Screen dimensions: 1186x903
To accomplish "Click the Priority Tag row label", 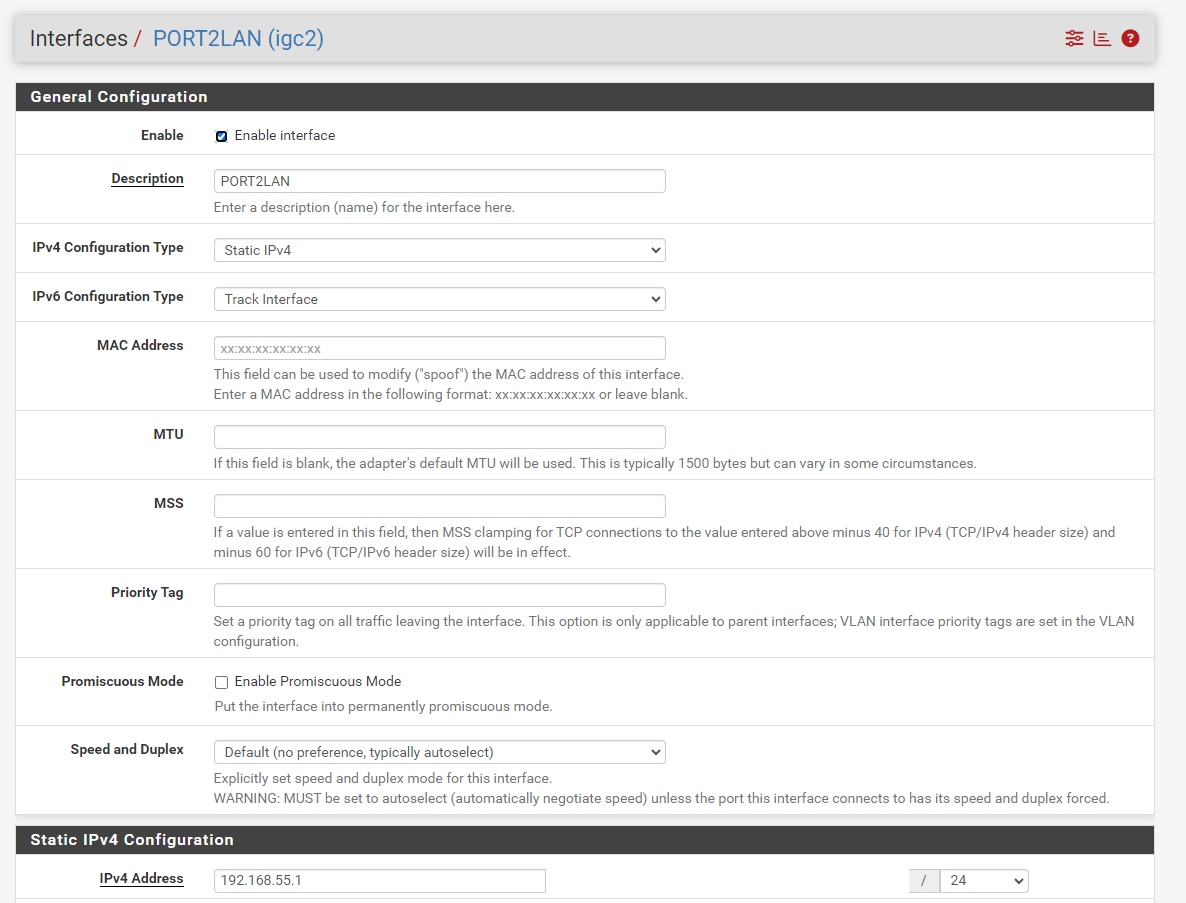I will tap(147, 593).
